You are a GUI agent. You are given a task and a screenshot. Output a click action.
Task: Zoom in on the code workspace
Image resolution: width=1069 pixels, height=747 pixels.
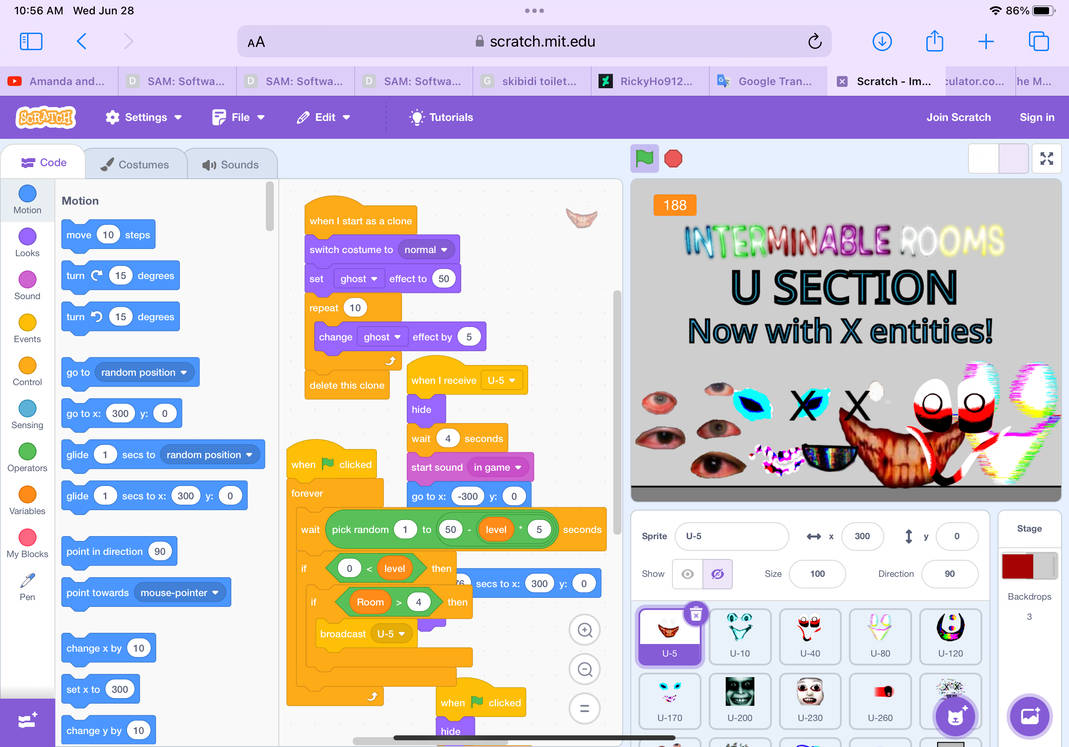point(584,630)
